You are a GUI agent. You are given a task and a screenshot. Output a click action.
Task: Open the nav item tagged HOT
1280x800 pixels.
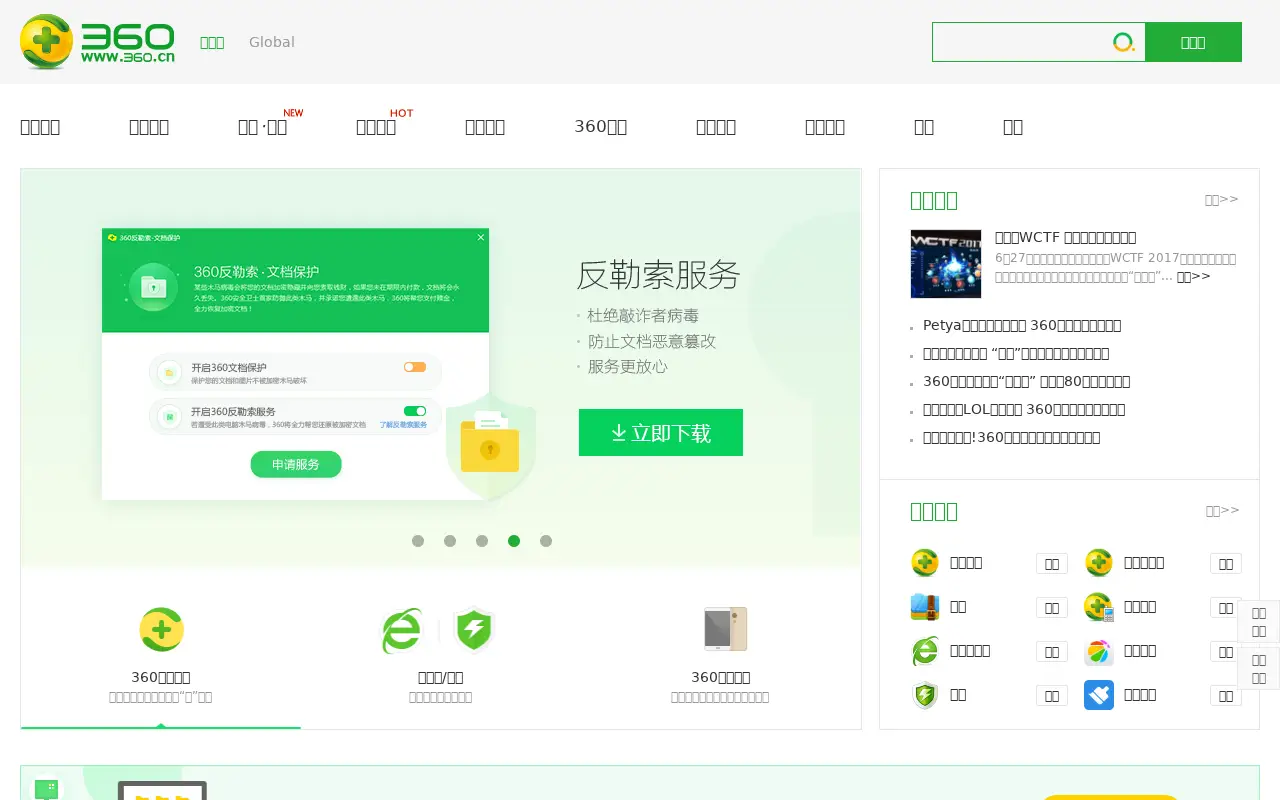[376, 126]
